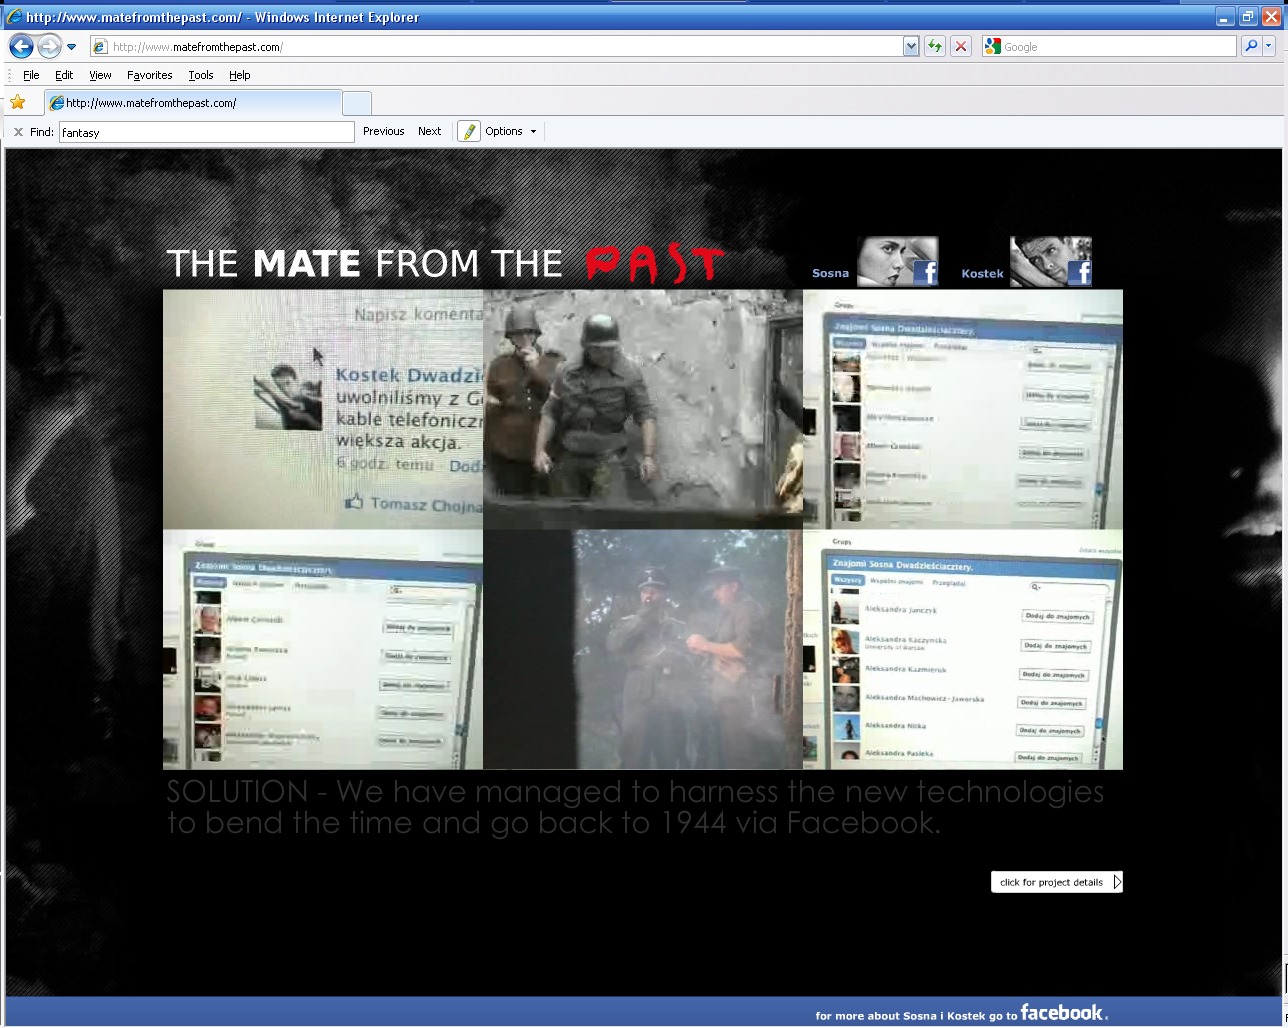1288x1028 pixels.
Task: Click the browser Back arrow button
Action: (x=22, y=46)
